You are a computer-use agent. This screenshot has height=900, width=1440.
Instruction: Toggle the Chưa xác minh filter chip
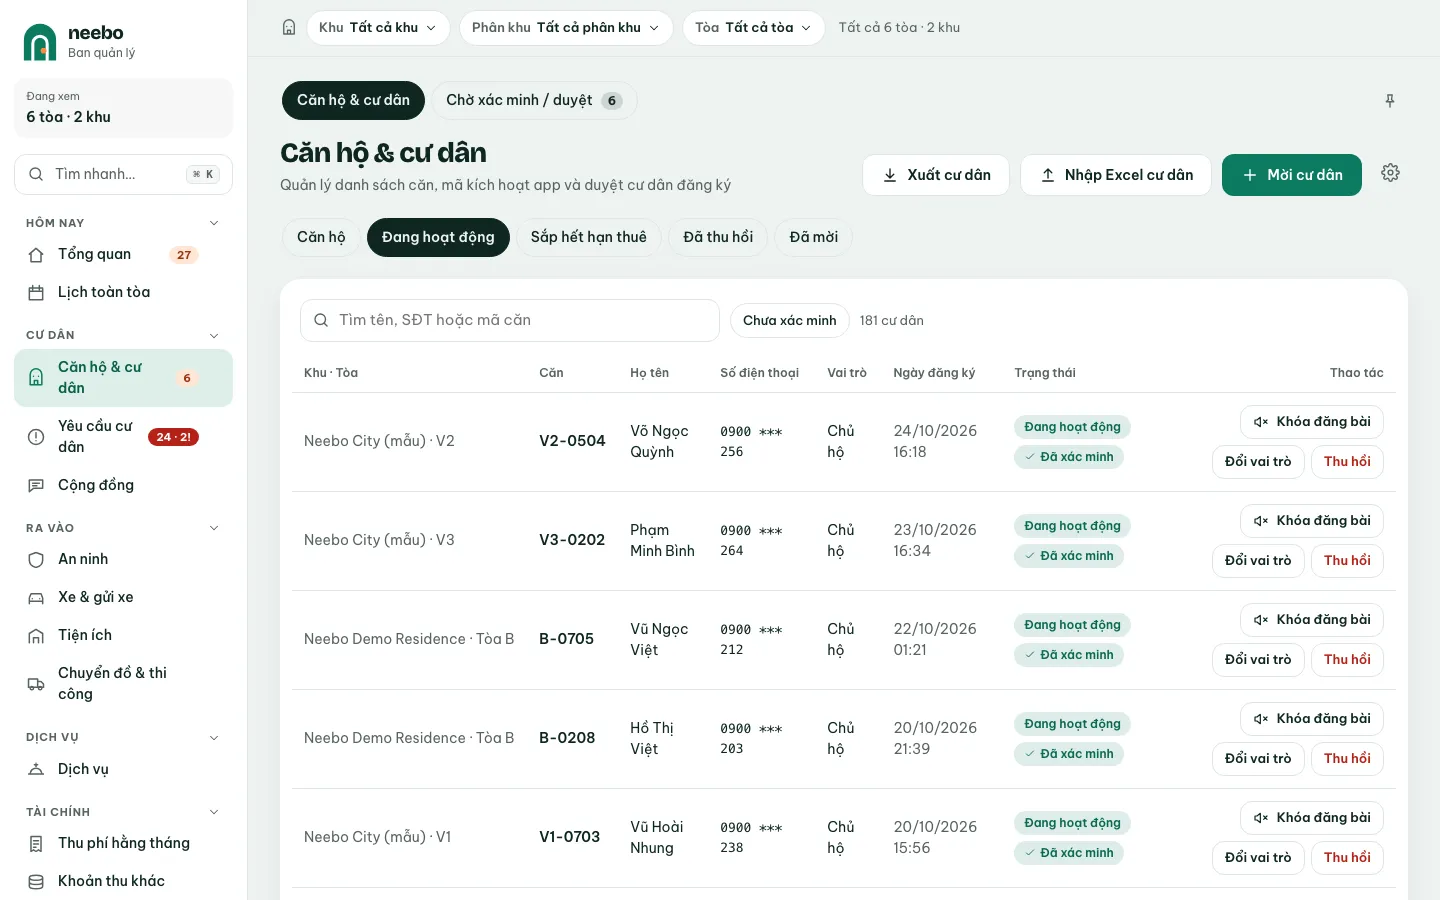click(789, 321)
